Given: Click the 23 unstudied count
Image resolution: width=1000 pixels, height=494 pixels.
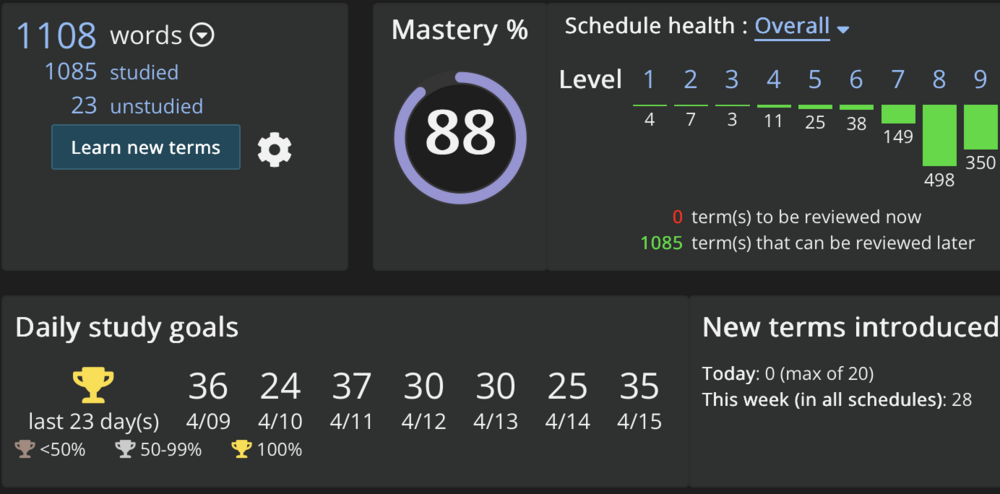Looking at the screenshot, I should pos(84,106).
